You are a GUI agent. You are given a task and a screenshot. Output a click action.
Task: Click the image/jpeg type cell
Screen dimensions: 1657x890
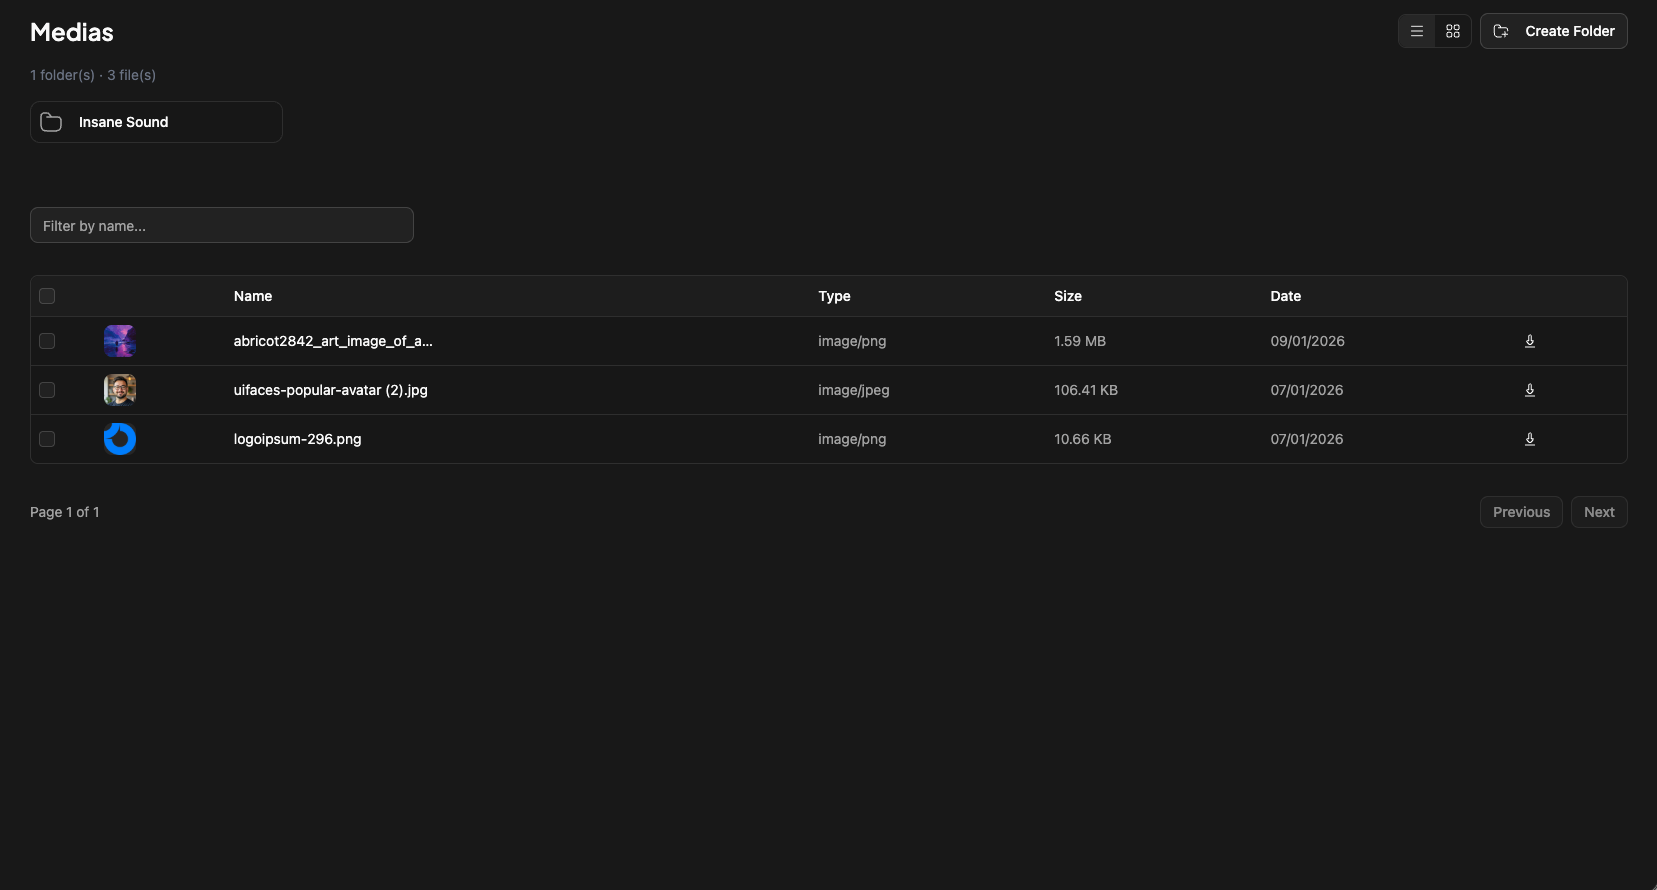854,390
